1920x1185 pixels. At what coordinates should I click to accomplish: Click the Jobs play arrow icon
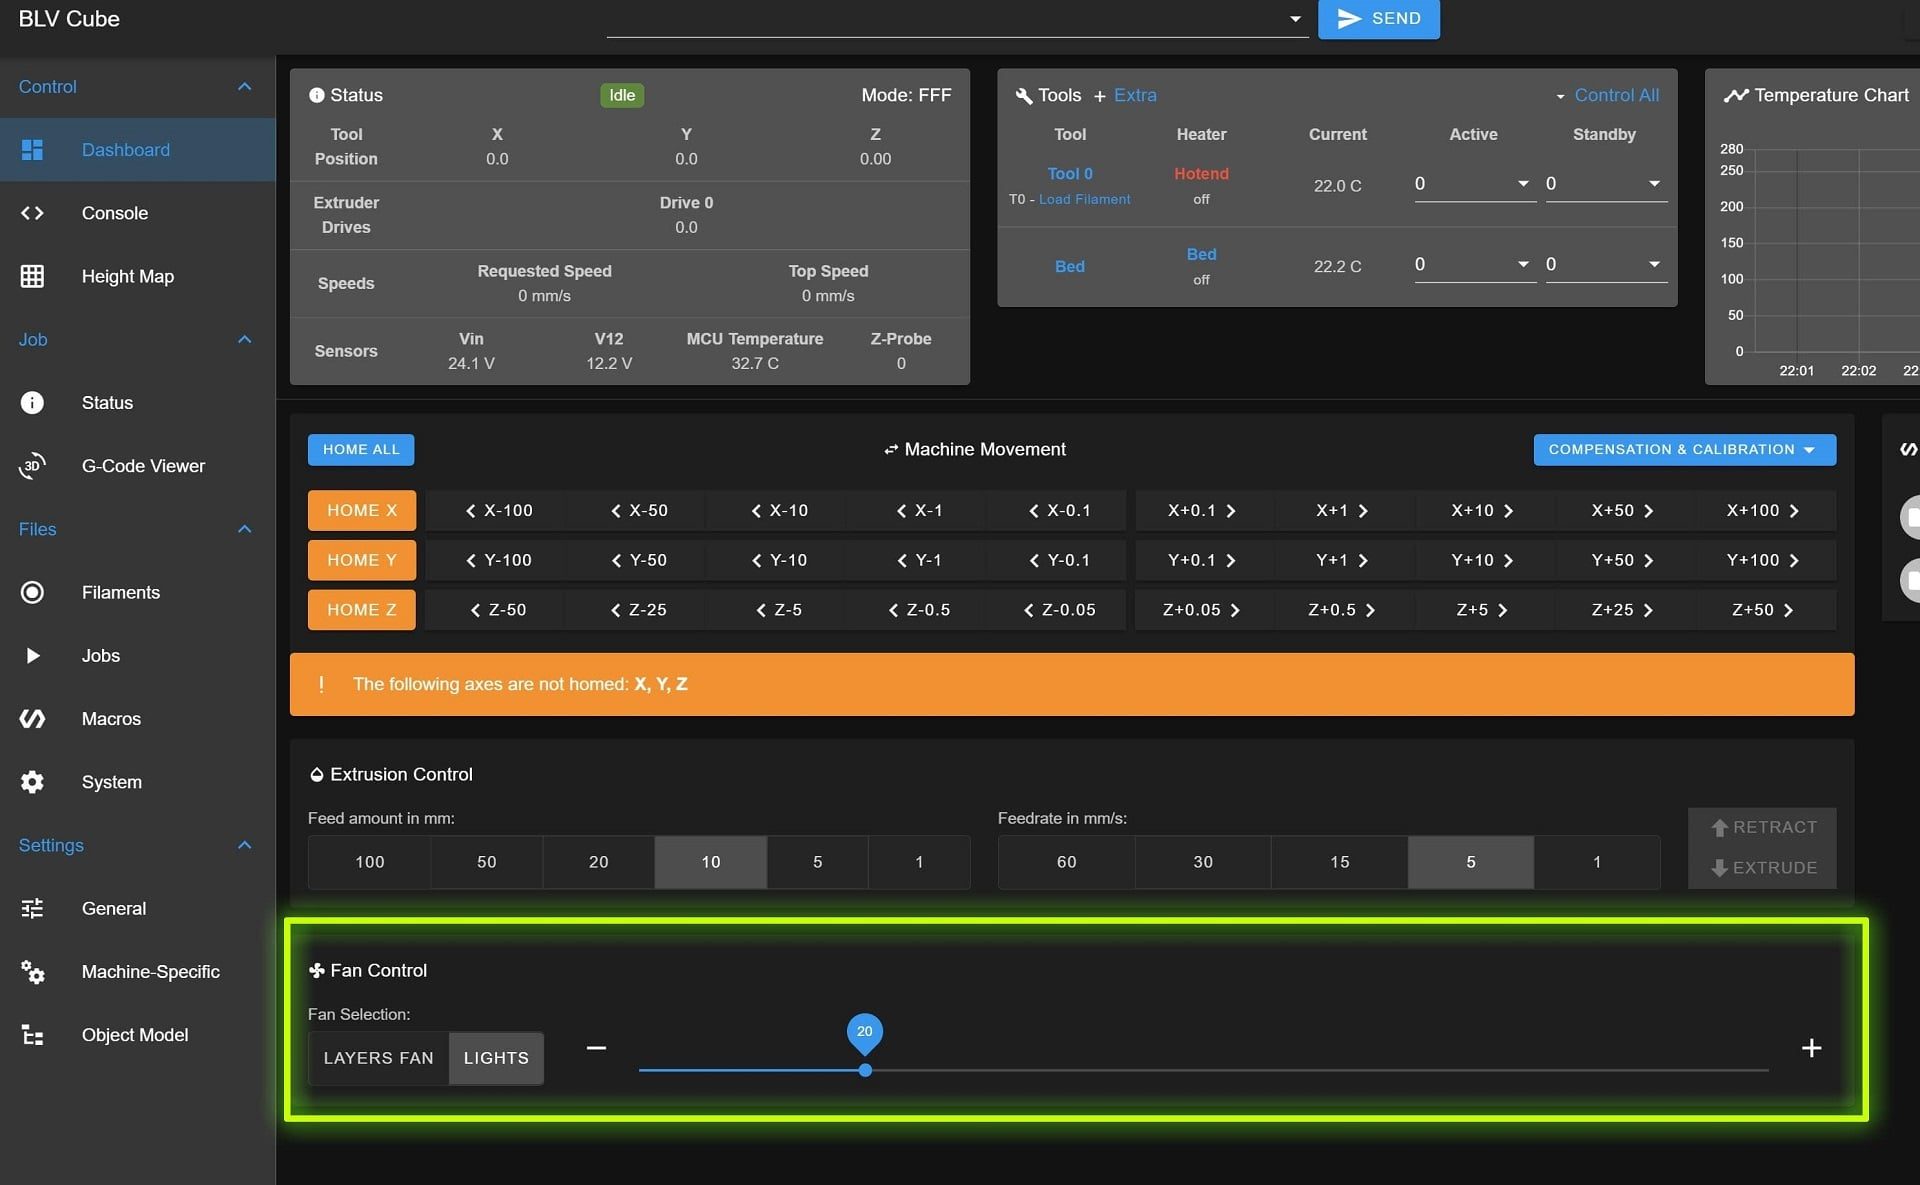click(x=32, y=655)
